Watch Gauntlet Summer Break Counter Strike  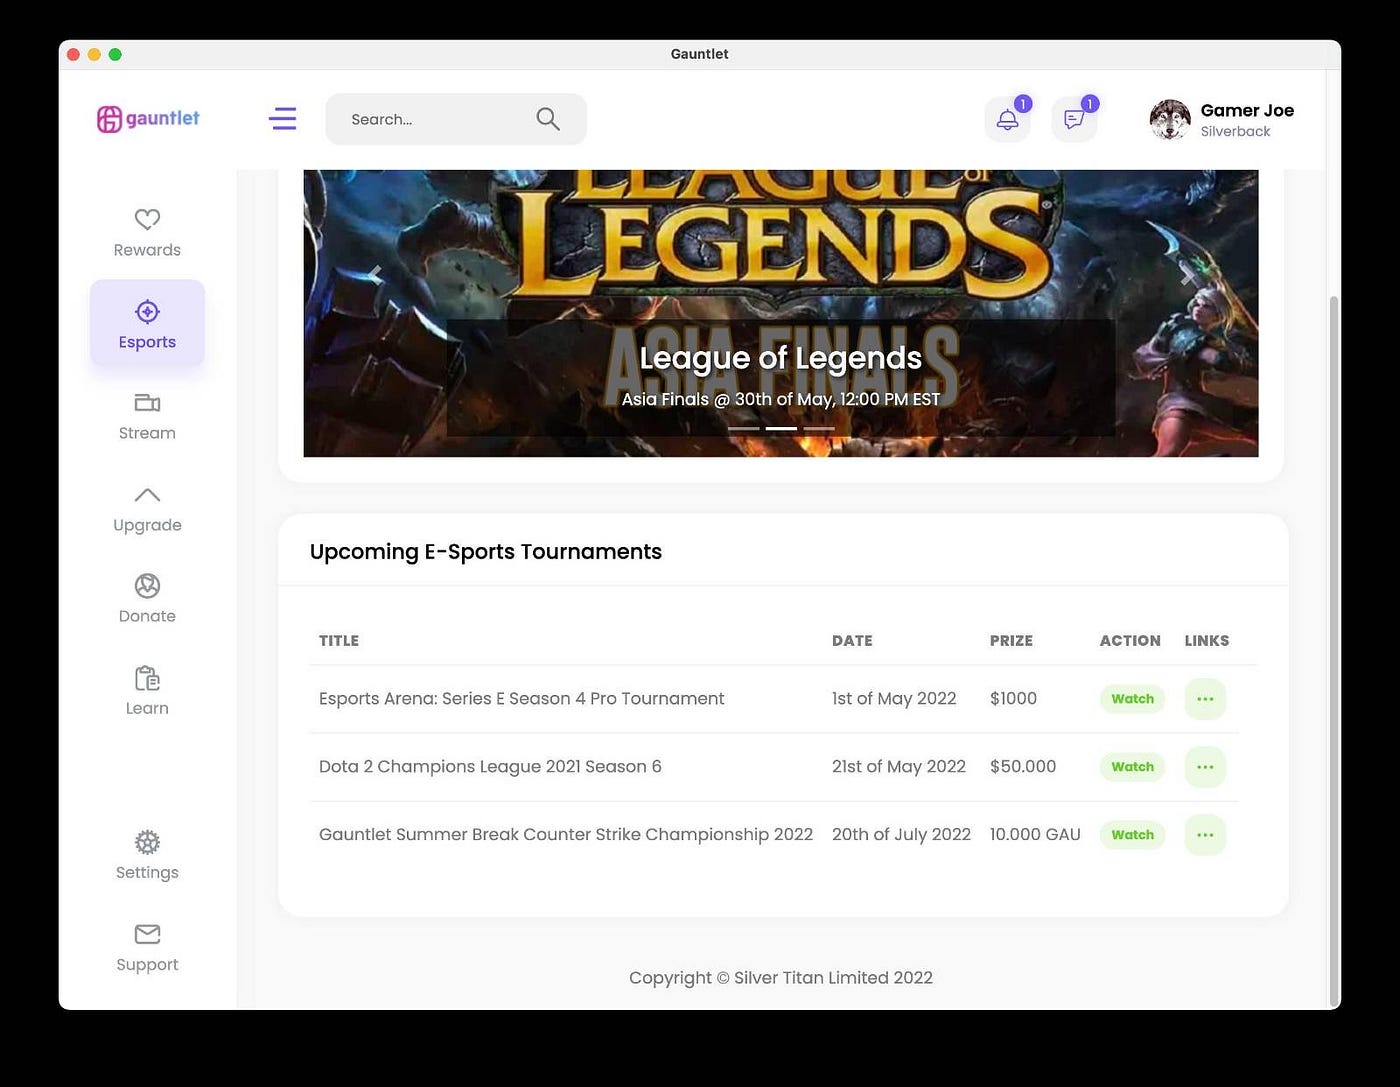coord(1132,835)
